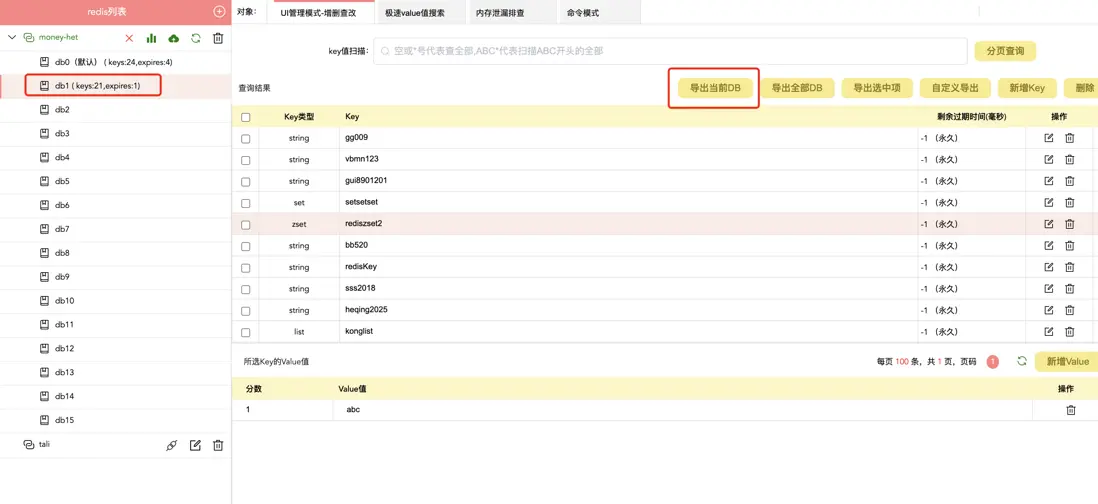This screenshot has width=1098, height=504.
Task: Click 自定义导出 button
Action: (955, 88)
